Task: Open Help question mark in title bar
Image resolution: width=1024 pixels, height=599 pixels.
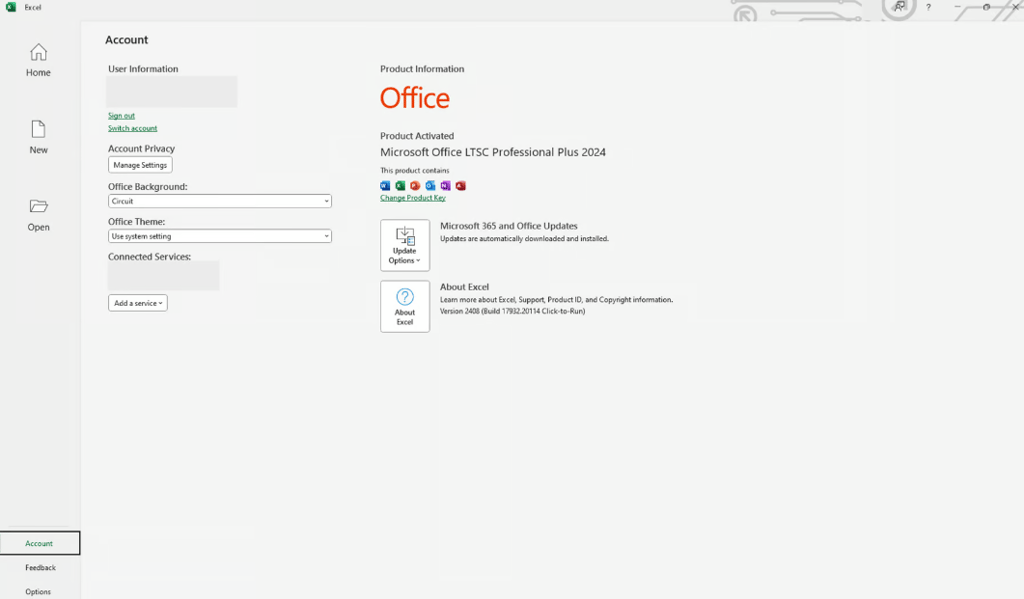Action: [928, 7]
